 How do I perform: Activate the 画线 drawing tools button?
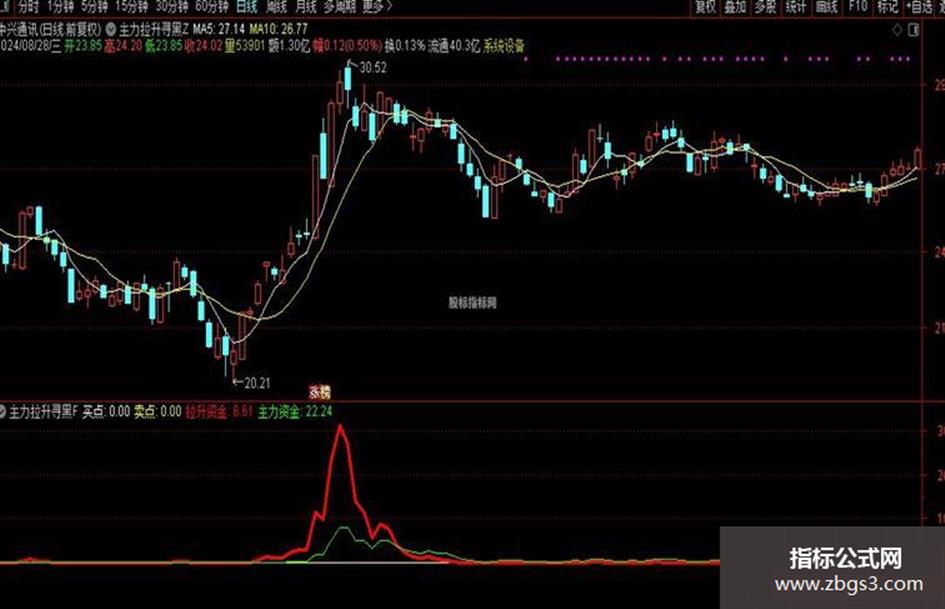[x=826, y=7]
